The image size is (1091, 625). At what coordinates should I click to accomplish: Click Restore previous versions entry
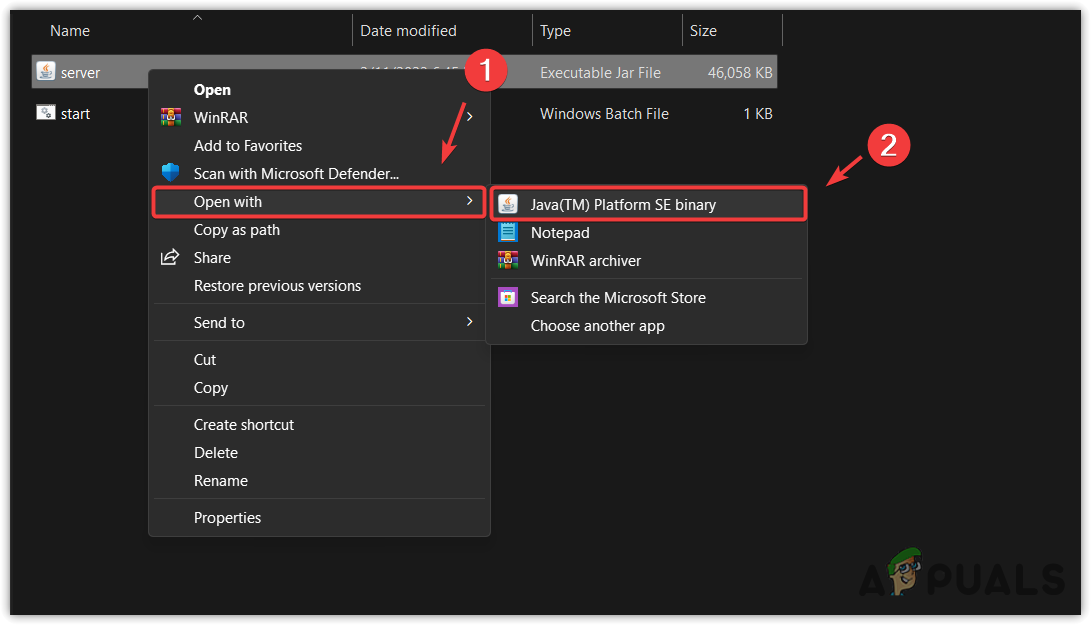point(277,285)
